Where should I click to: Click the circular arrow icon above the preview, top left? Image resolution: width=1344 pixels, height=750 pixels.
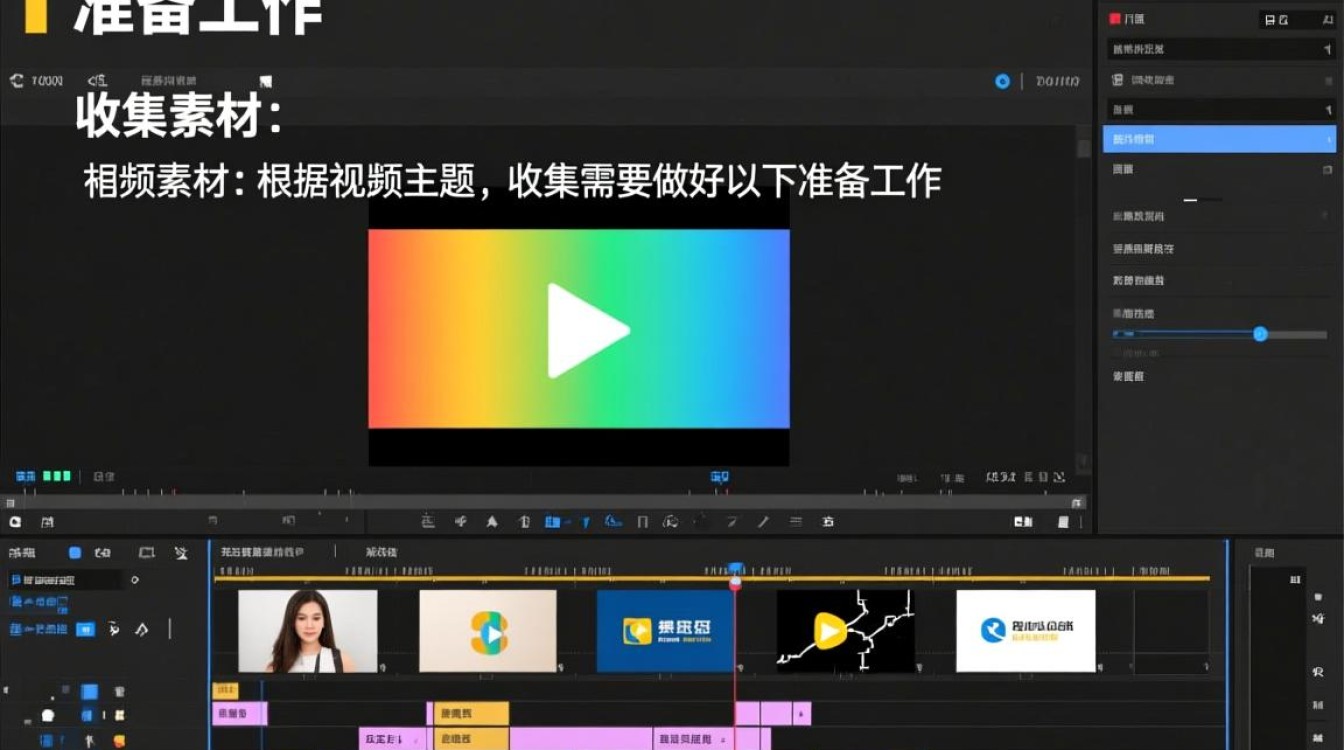[x=16, y=81]
